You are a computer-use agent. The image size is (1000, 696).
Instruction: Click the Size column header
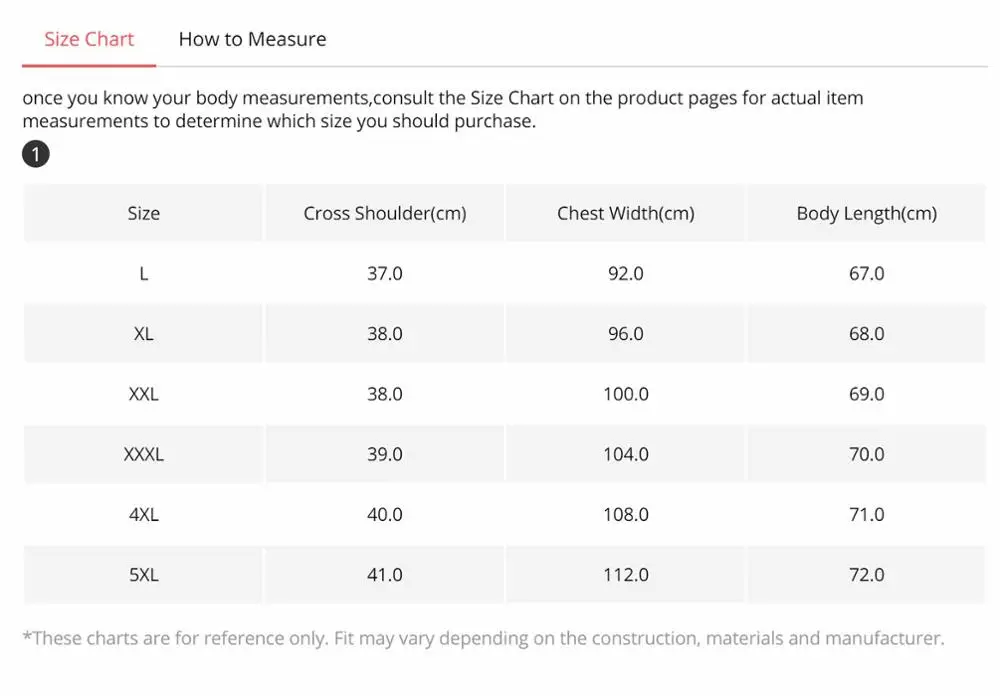coord(144,213)
